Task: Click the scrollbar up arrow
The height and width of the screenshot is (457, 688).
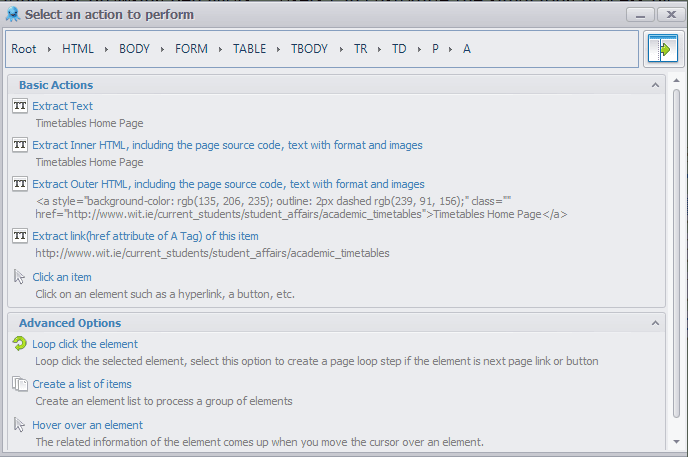Action: 677,80
